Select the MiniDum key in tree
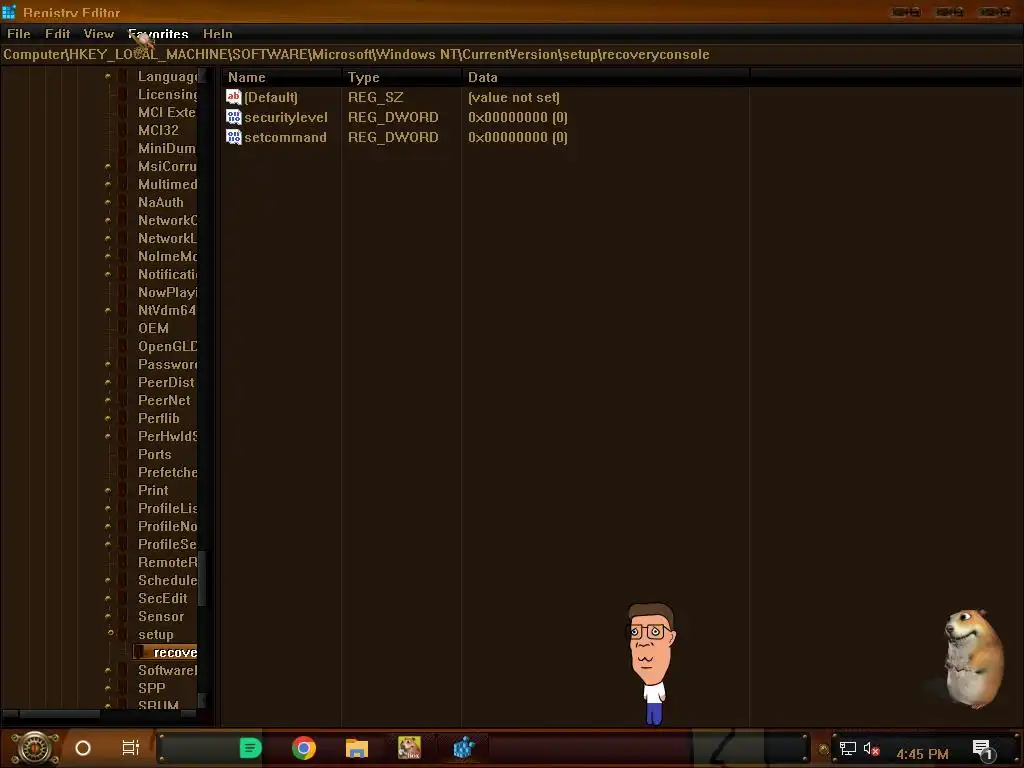Screen dimensions: 1024x768 167,148
